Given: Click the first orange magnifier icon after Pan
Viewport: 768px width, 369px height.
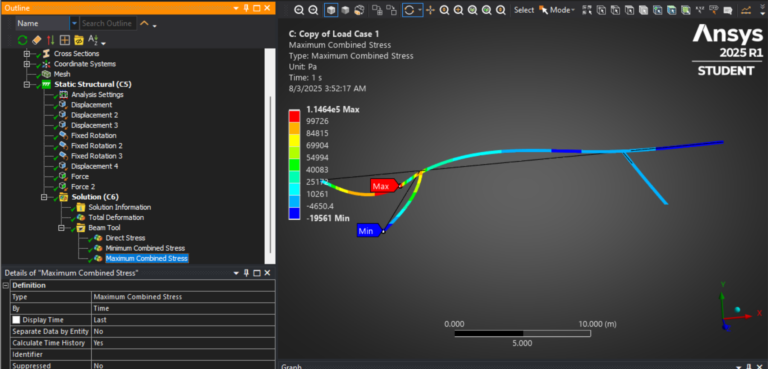Looking at the screenshot, I should pos(444,10).
